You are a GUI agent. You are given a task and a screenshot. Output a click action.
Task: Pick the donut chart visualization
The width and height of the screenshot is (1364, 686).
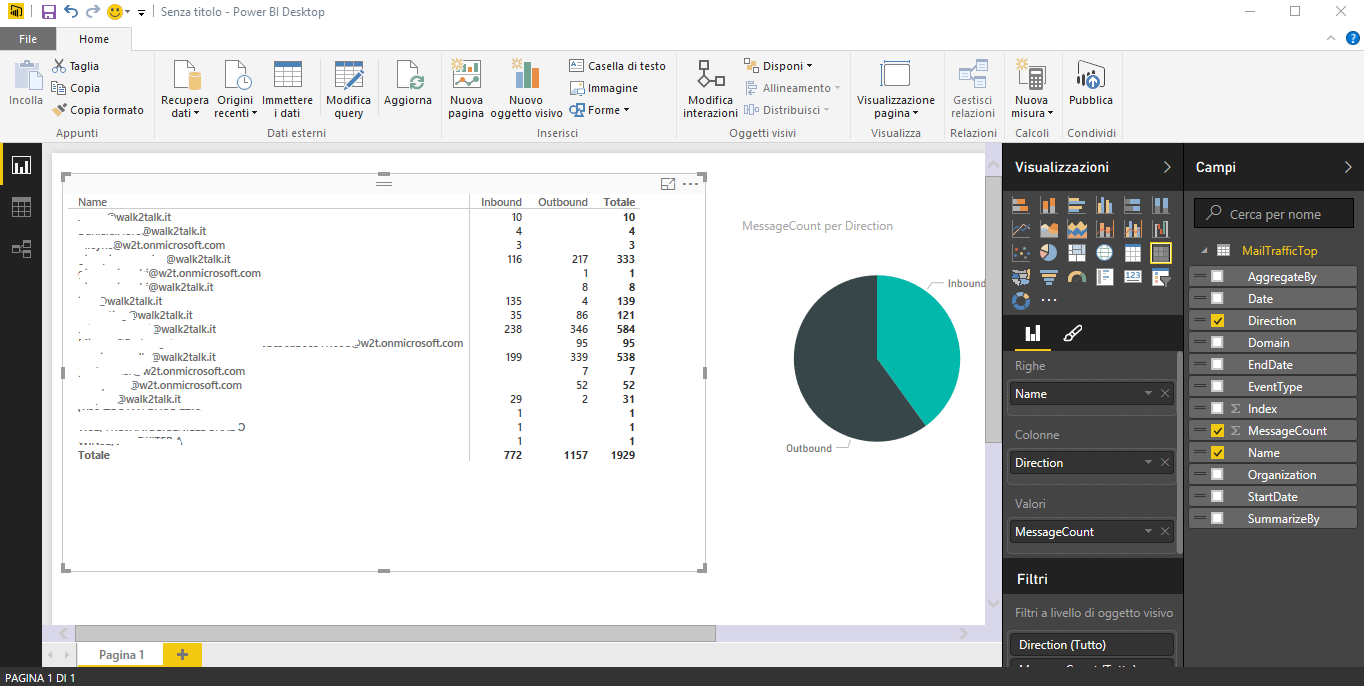(x=1021, y=301)
